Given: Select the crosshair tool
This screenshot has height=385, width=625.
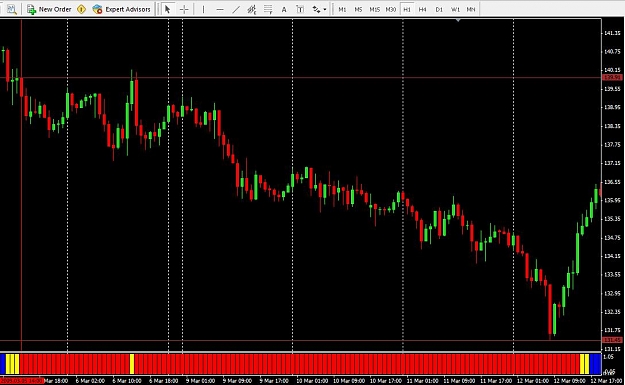Looking at the screenshot, I should (x=184, y=9).
